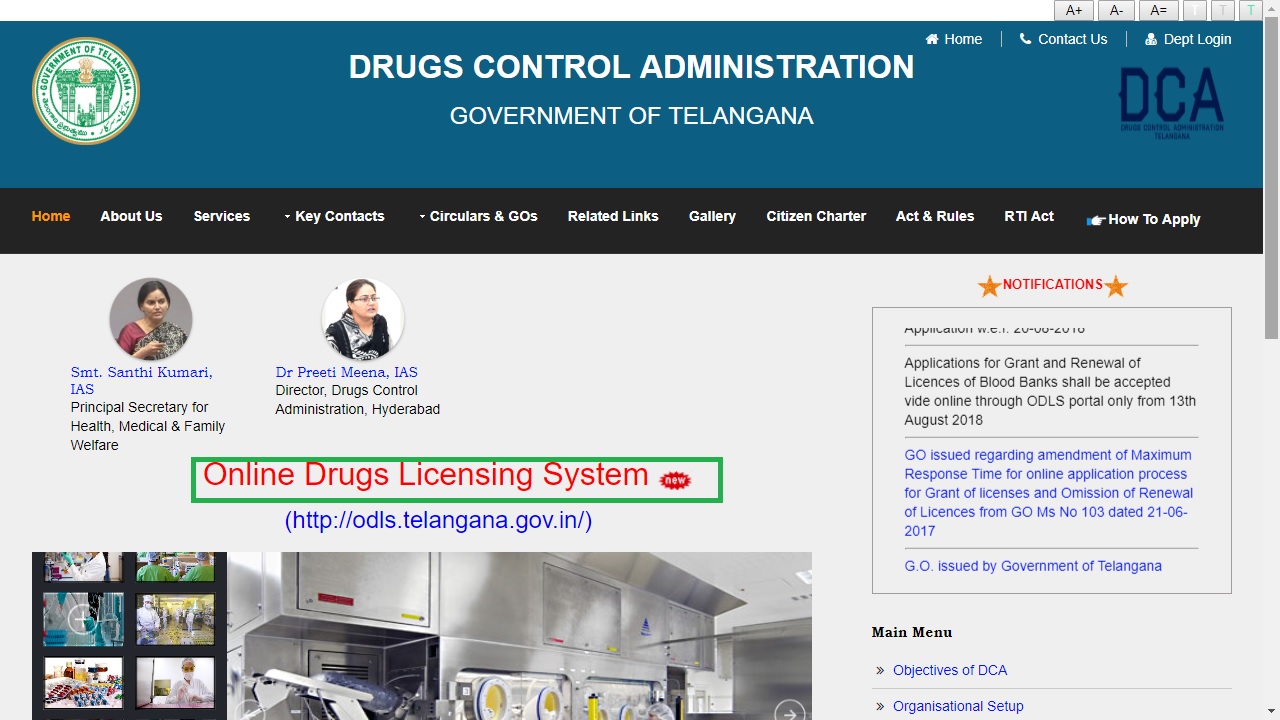Click the phone icon beside Contact Us
Image resolution: width=1280 pixels, height=720 pixels.
pos(1024,39)
